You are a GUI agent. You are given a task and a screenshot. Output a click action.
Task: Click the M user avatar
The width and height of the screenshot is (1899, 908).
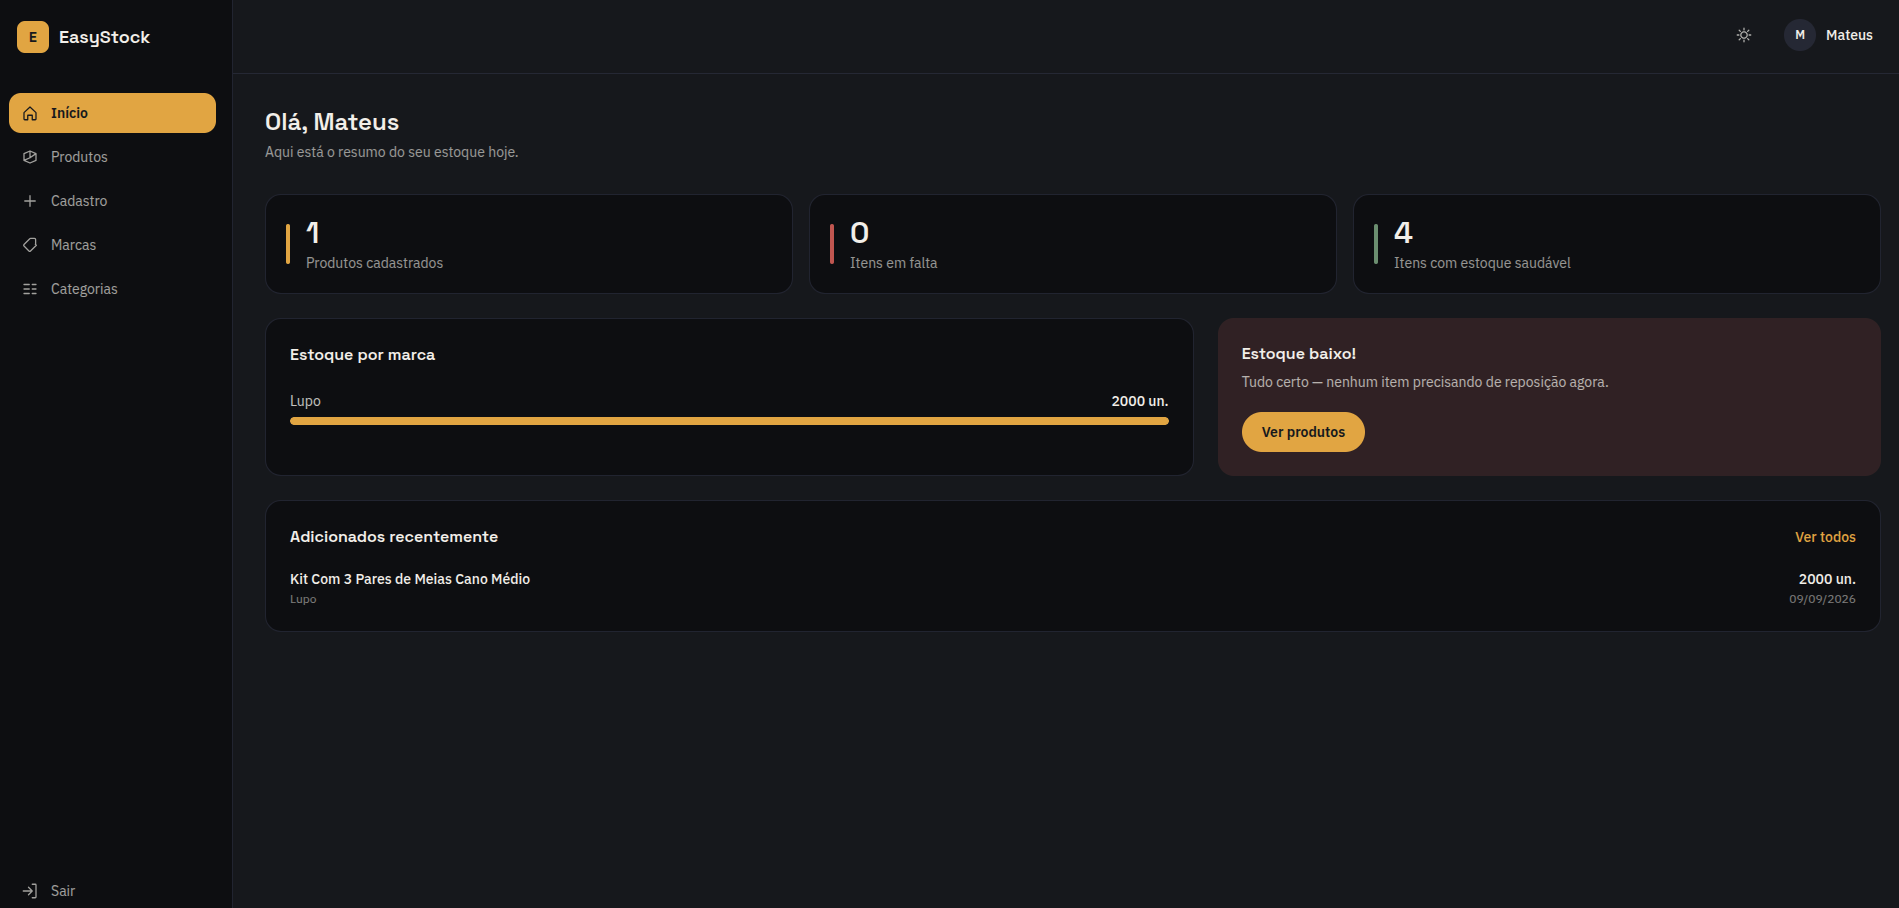1800,35
